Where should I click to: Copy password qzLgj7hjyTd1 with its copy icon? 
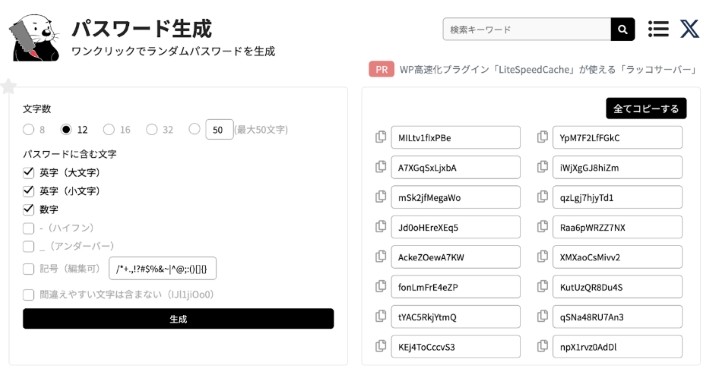click(x=542, y=196)
